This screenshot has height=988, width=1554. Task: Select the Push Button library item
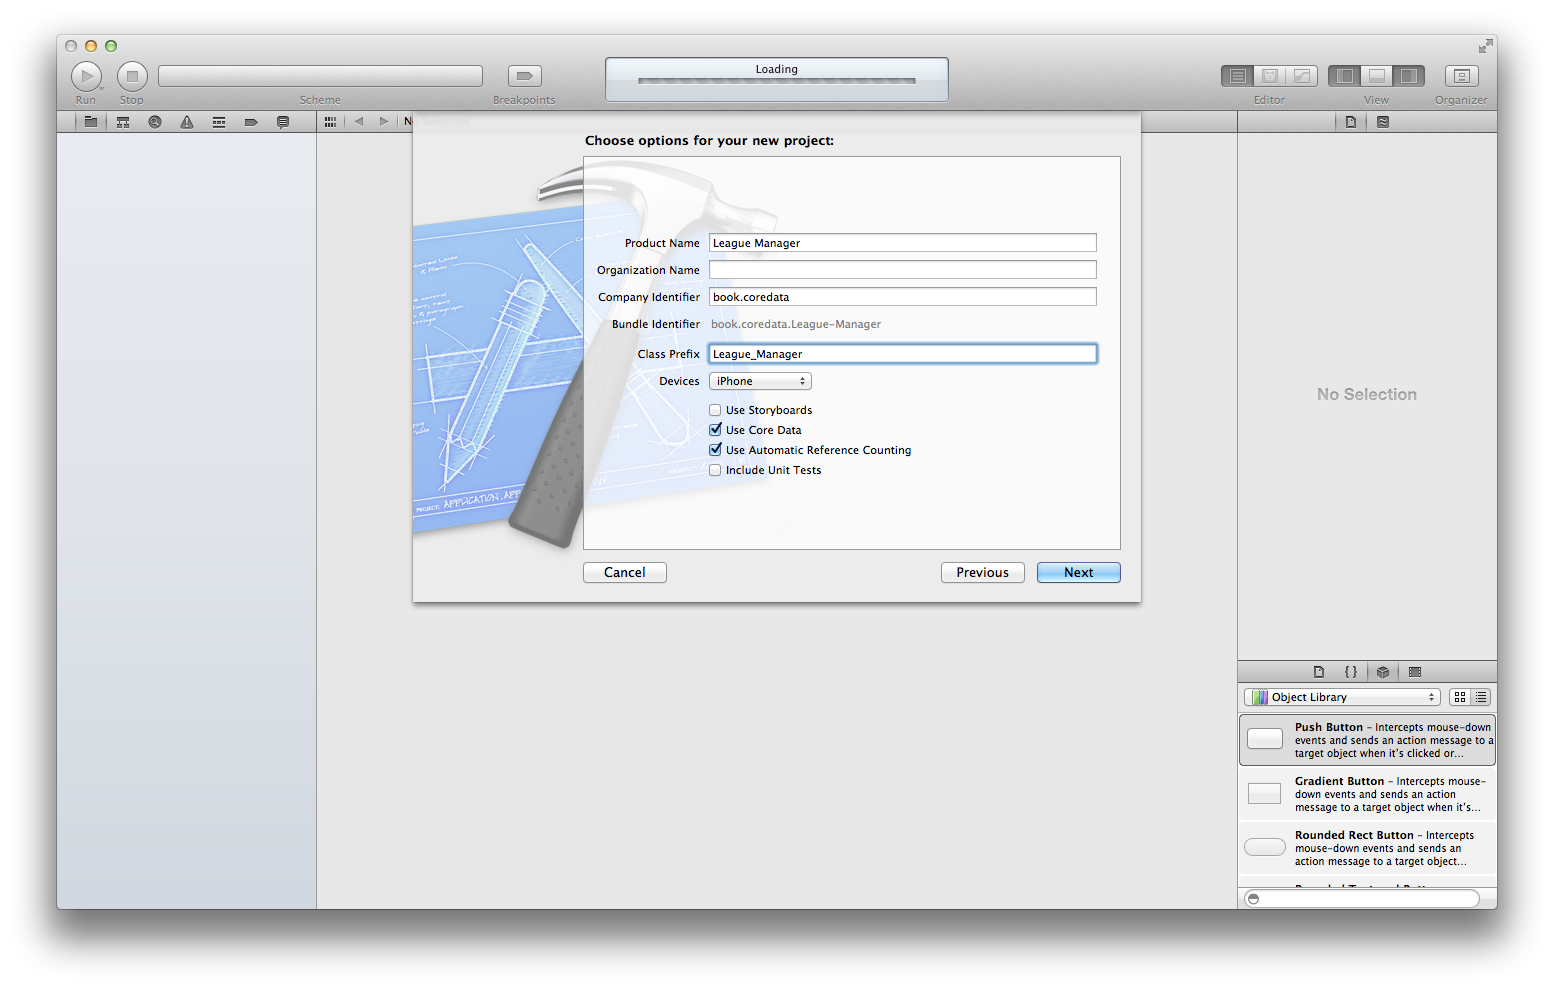point(1367,740)
